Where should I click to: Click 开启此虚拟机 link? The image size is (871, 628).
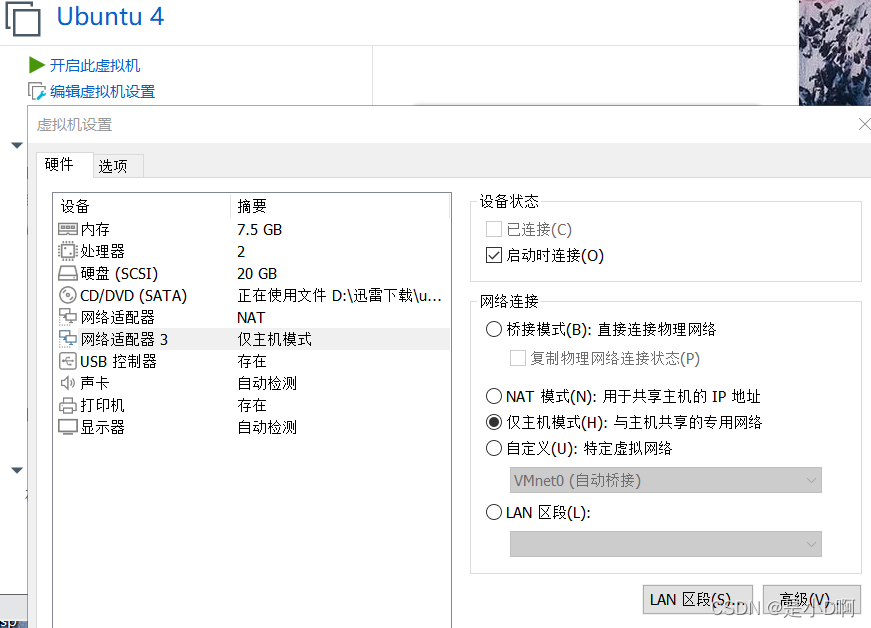point(95,66)
